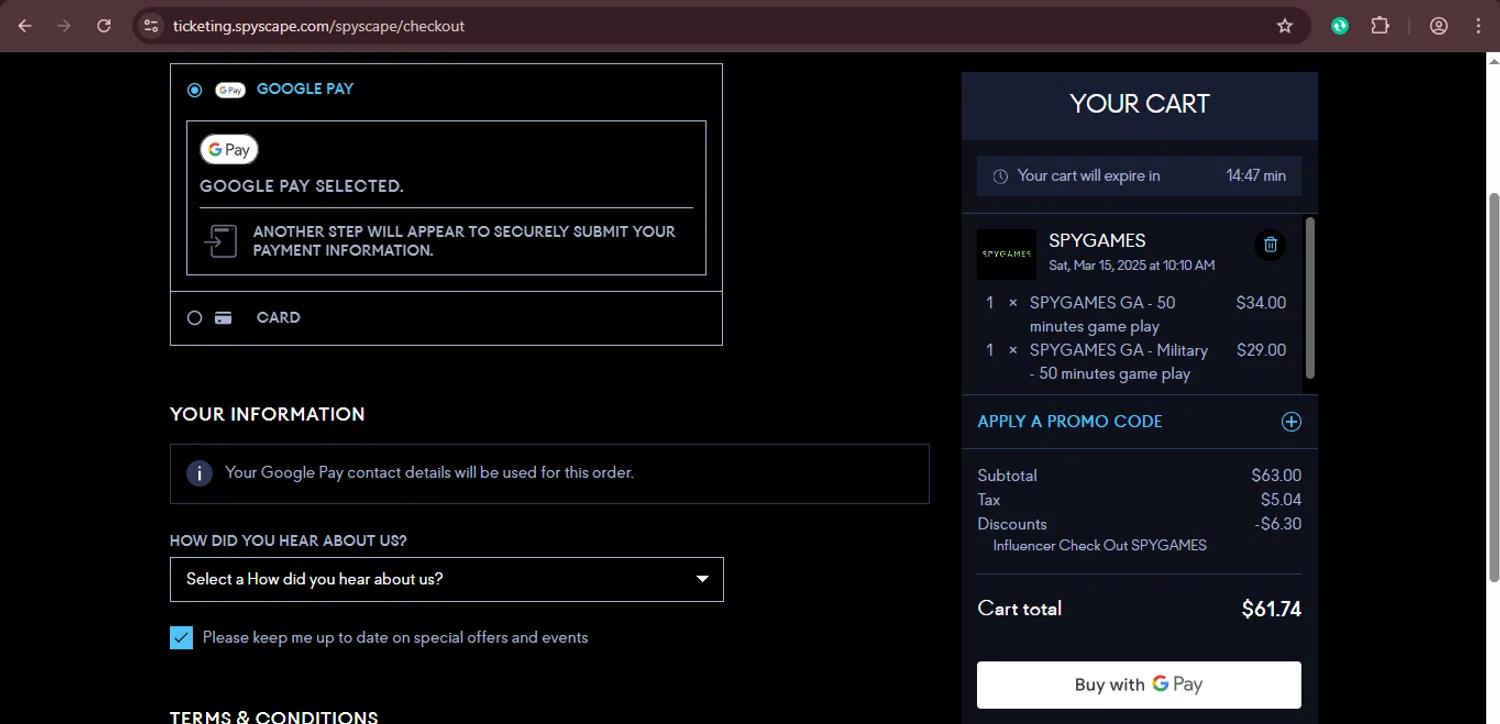This screenshot has width=1500, height=724.
Task: Click SPYGAMES GA - Military item text
Action: pyautogui.click(x=1119, y=362)
